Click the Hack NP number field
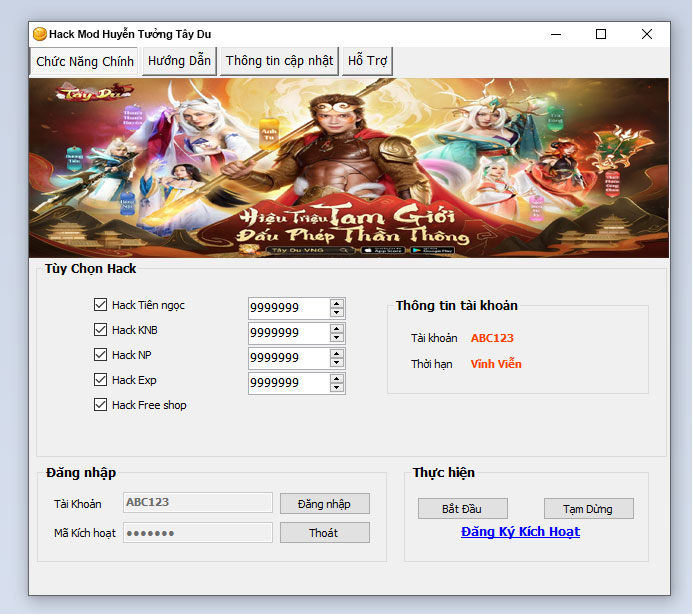Screen dimensions: 693x616 click(x=289, y=358)
